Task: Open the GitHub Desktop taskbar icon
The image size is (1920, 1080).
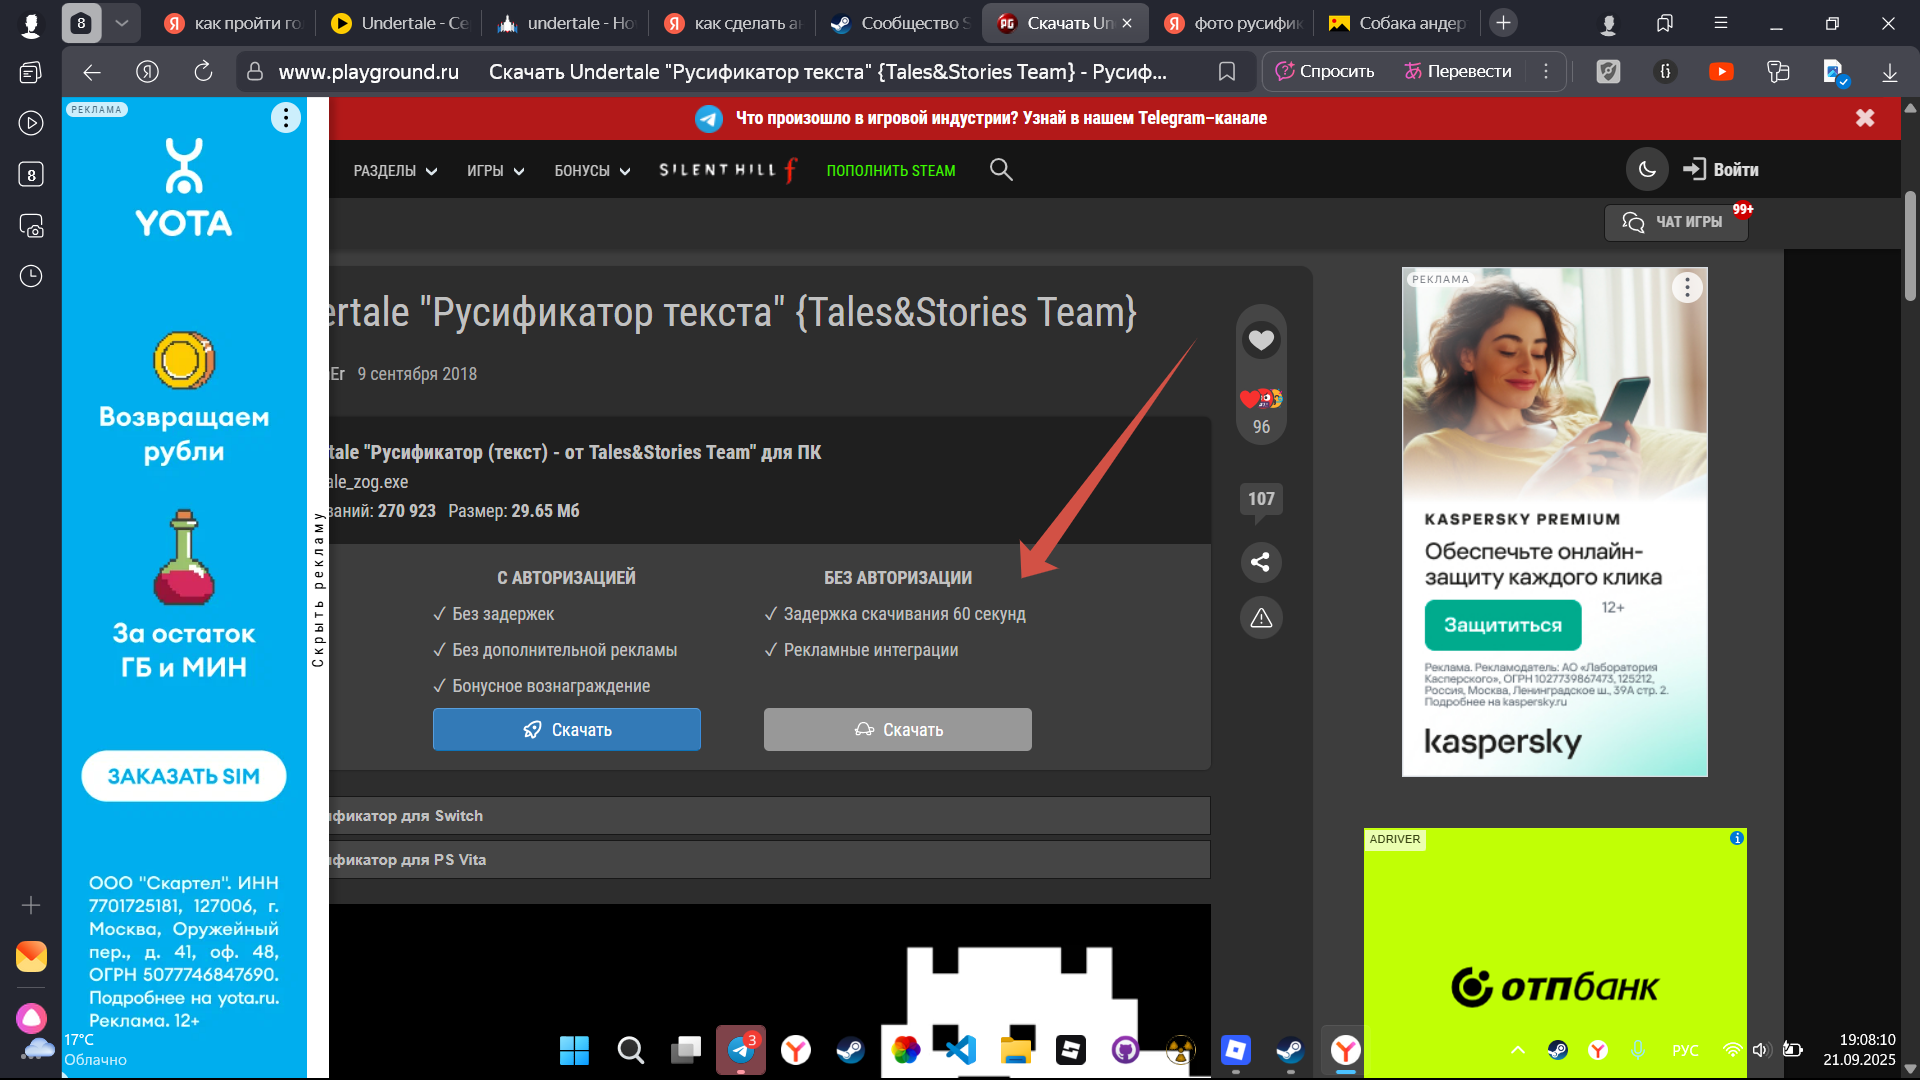Action: tap(1126, 1050)
